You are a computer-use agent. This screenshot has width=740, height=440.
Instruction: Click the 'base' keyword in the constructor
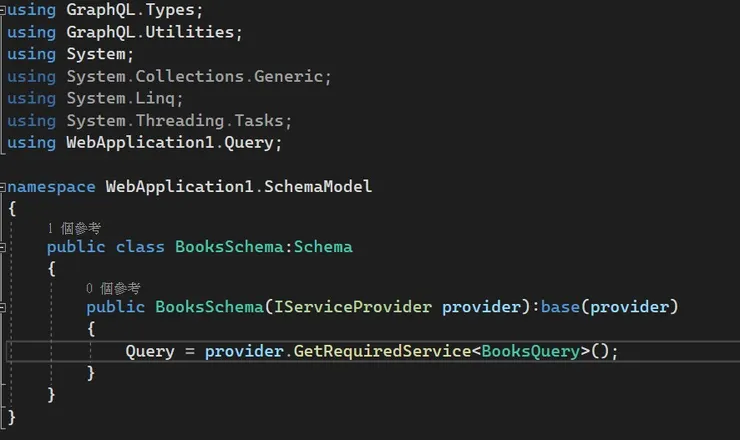tap(560, 307)
